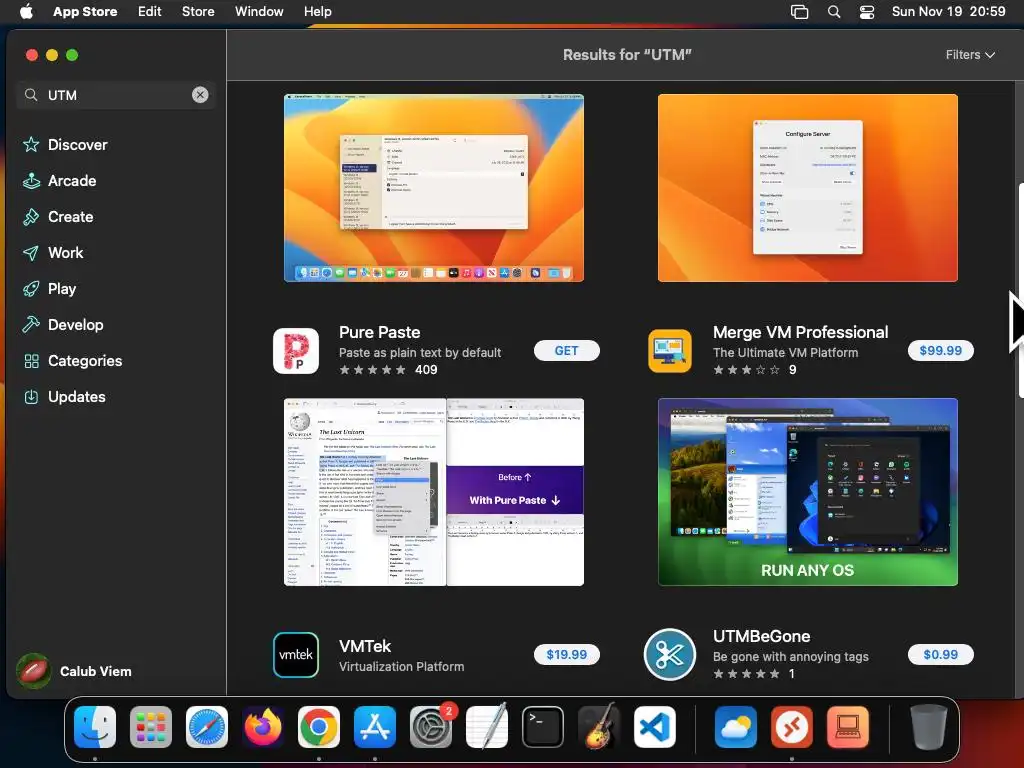Open TextEdit from the Dock
1024x768 pixels.
[x=487, y=727]
